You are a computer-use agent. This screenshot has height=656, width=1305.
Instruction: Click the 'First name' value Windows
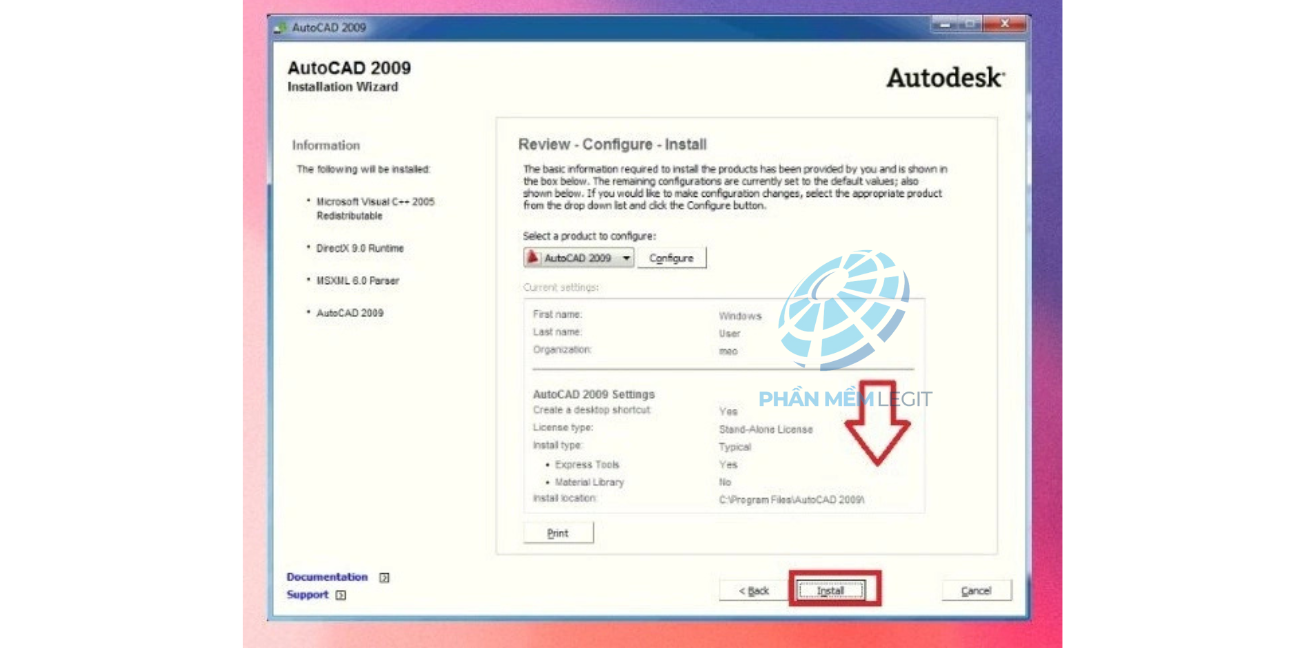click(740, 316)
